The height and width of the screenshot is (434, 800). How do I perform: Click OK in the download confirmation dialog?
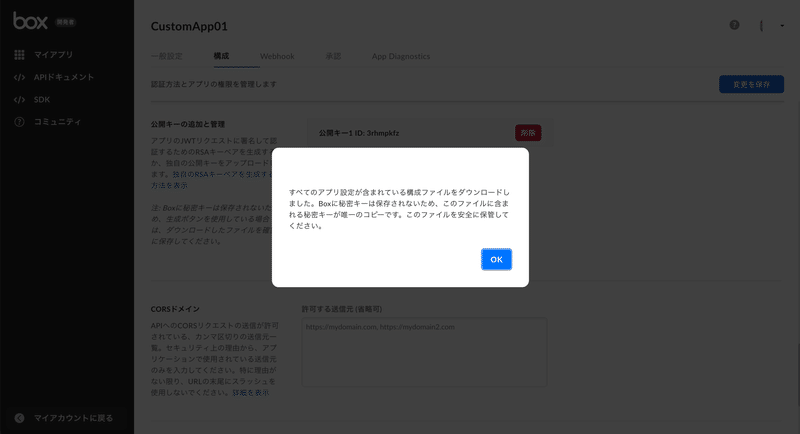point(496,259)
